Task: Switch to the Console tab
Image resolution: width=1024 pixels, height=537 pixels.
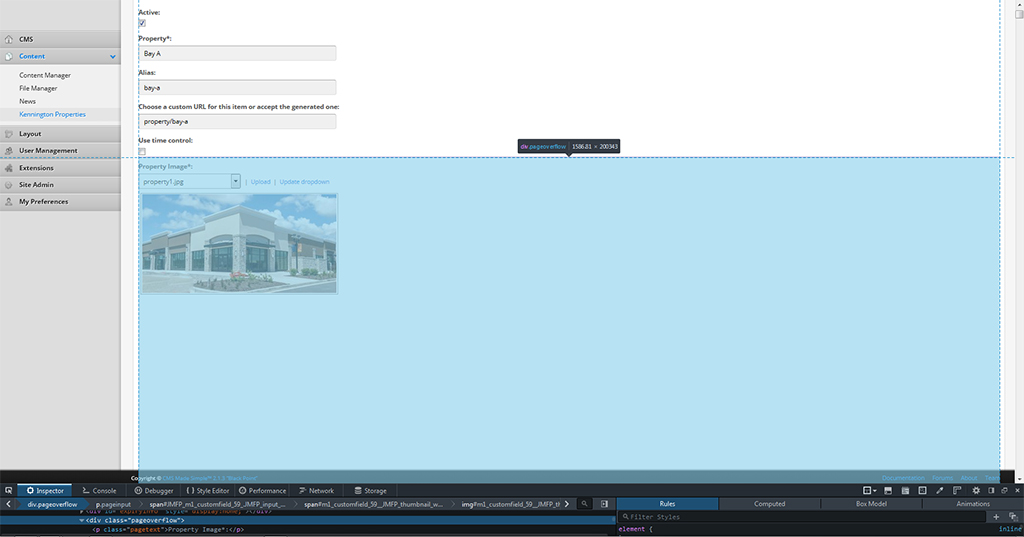Action: tap(99, 491)
